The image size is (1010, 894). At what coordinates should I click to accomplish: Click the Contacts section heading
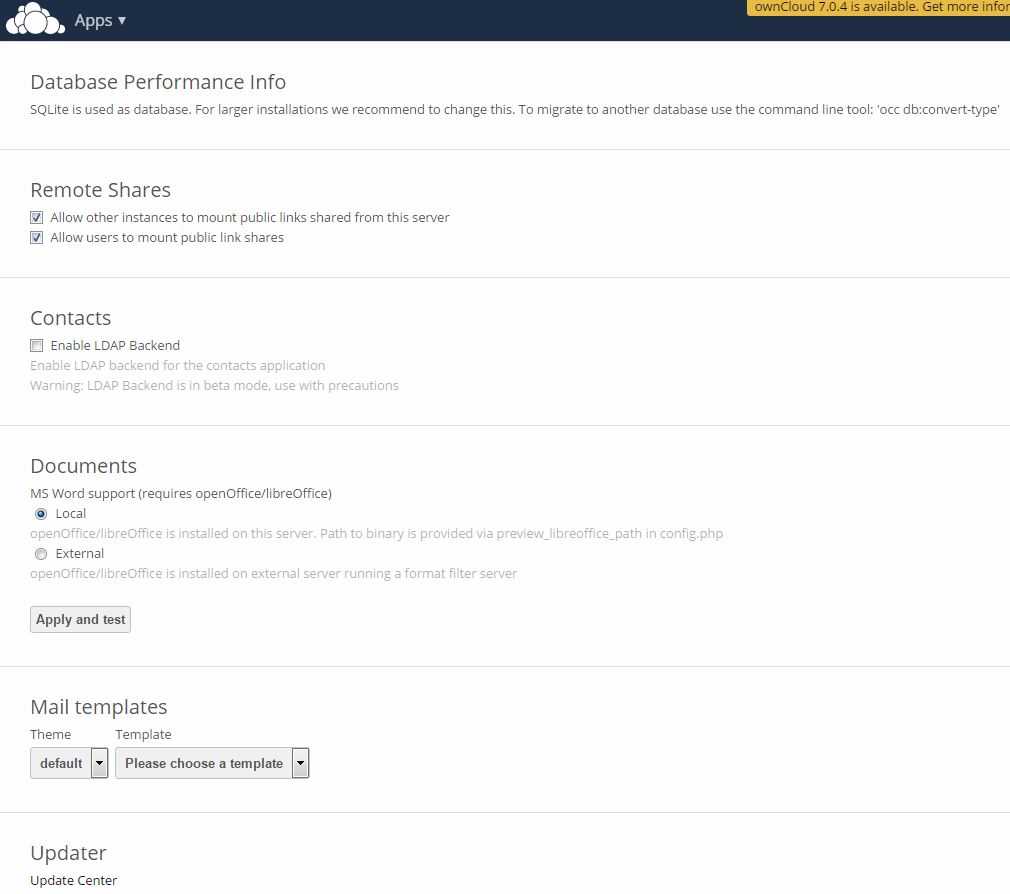[x=71, y=318]
